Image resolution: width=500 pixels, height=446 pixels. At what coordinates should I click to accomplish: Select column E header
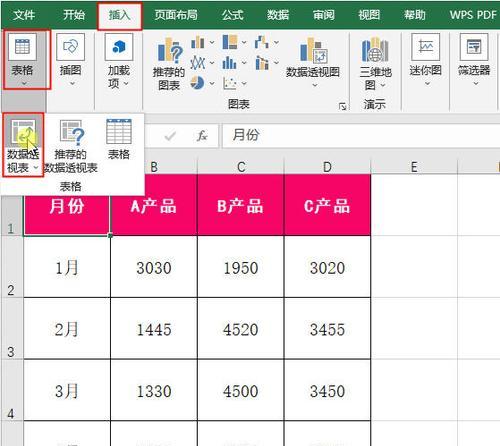[414, 167]
